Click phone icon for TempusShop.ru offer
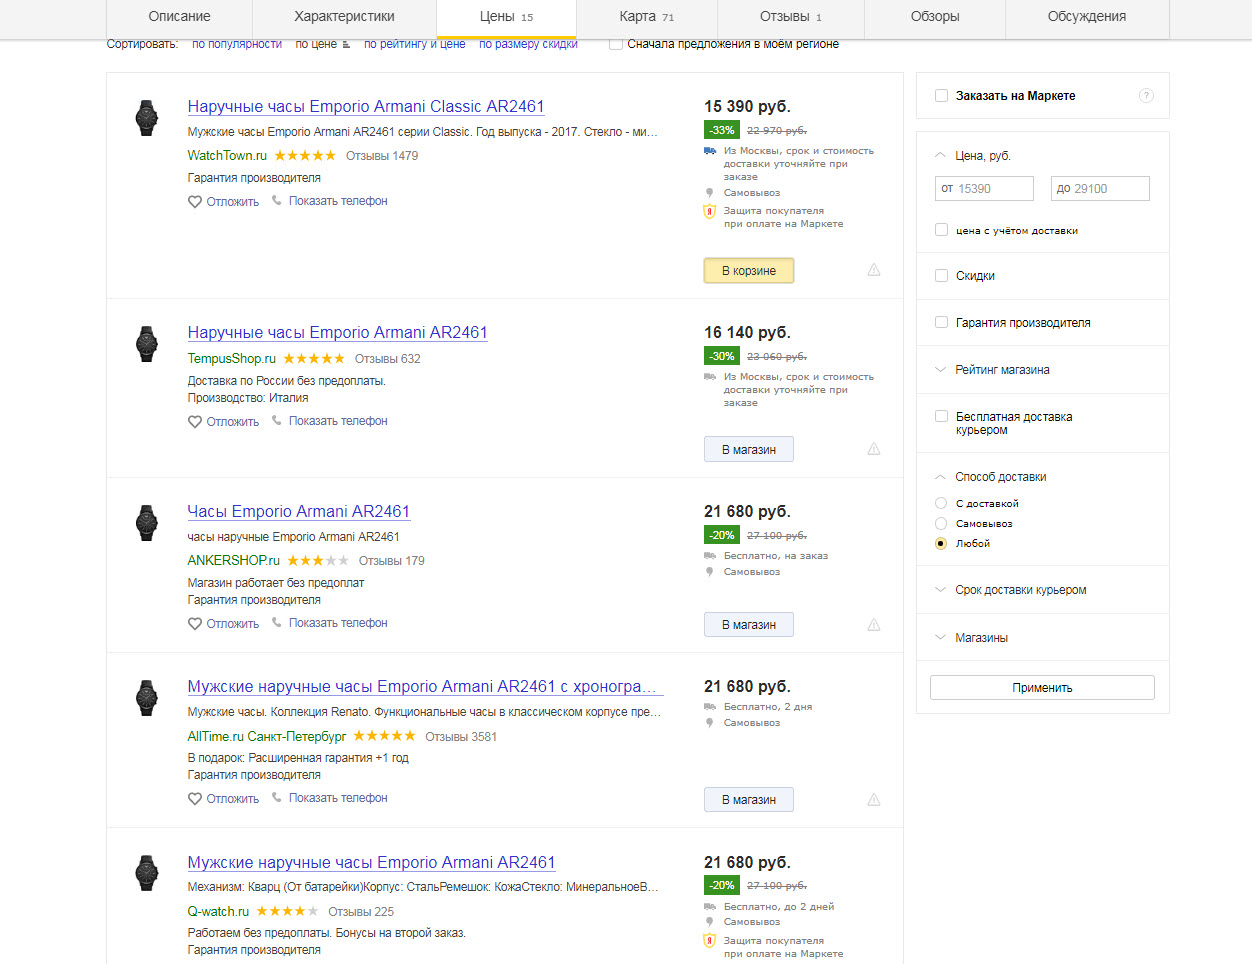The width and height of the screenshot is (1252, 964). 277,421
